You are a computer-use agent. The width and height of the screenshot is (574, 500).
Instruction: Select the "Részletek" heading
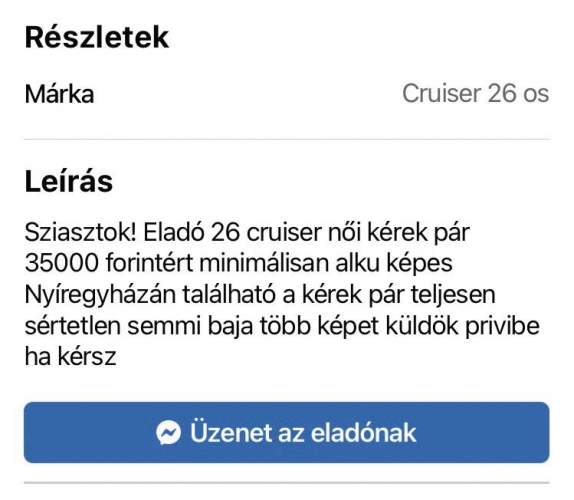point(97,37)
